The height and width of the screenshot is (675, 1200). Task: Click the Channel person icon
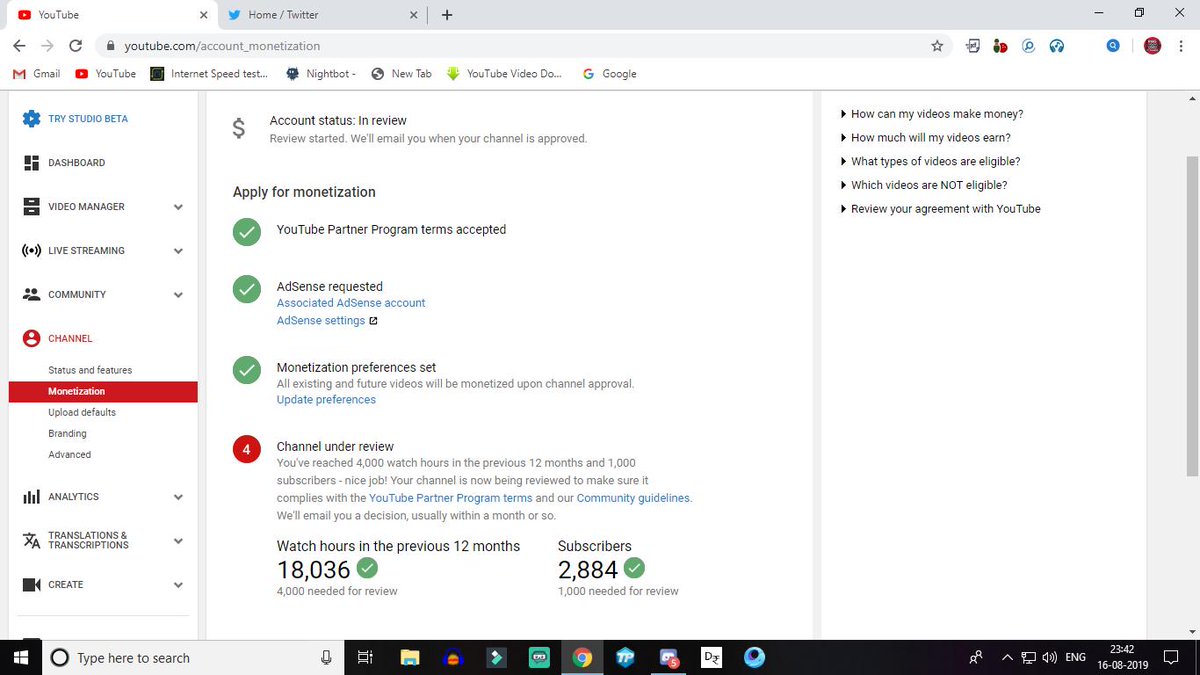pos(31,338)
